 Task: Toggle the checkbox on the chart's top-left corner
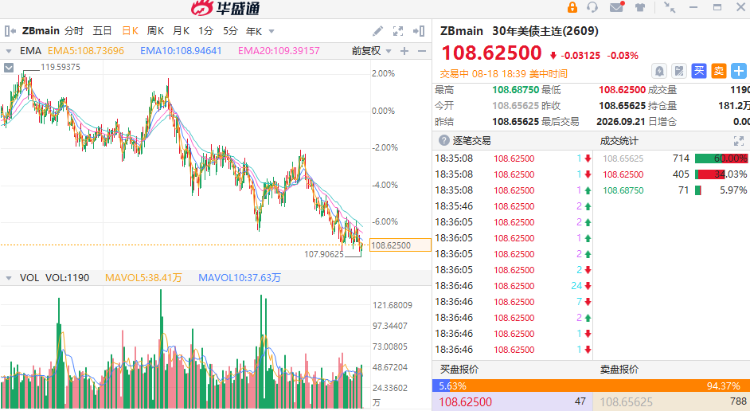9,67
